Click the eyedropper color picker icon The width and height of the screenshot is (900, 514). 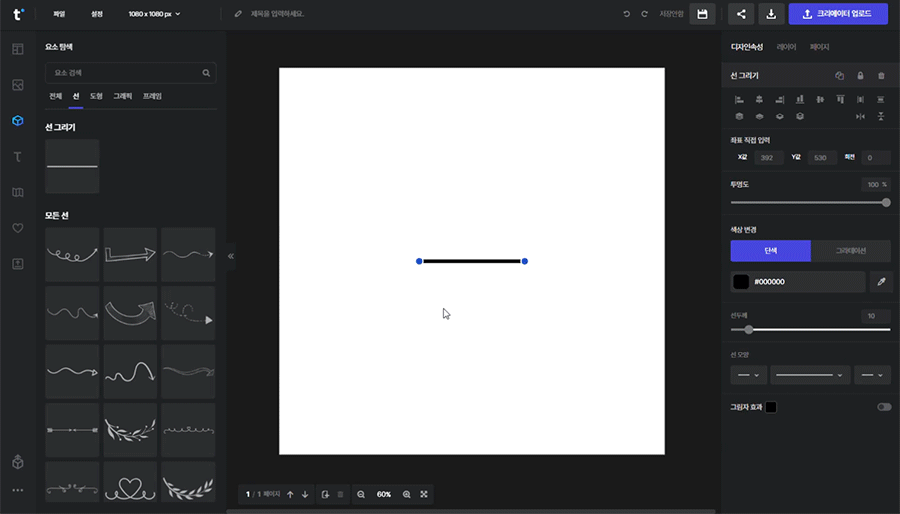tap(881, 282)
